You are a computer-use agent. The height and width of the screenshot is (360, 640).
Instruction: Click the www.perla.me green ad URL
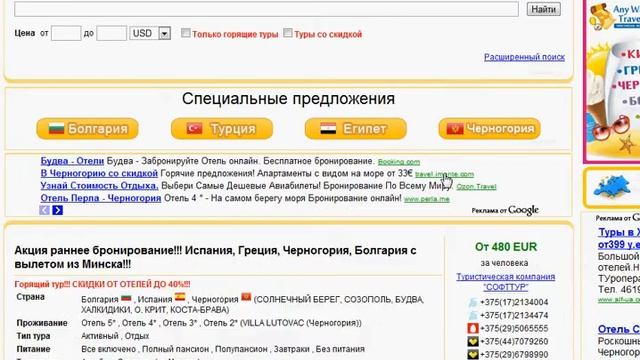pyautogui.click(x=427, y=199)
